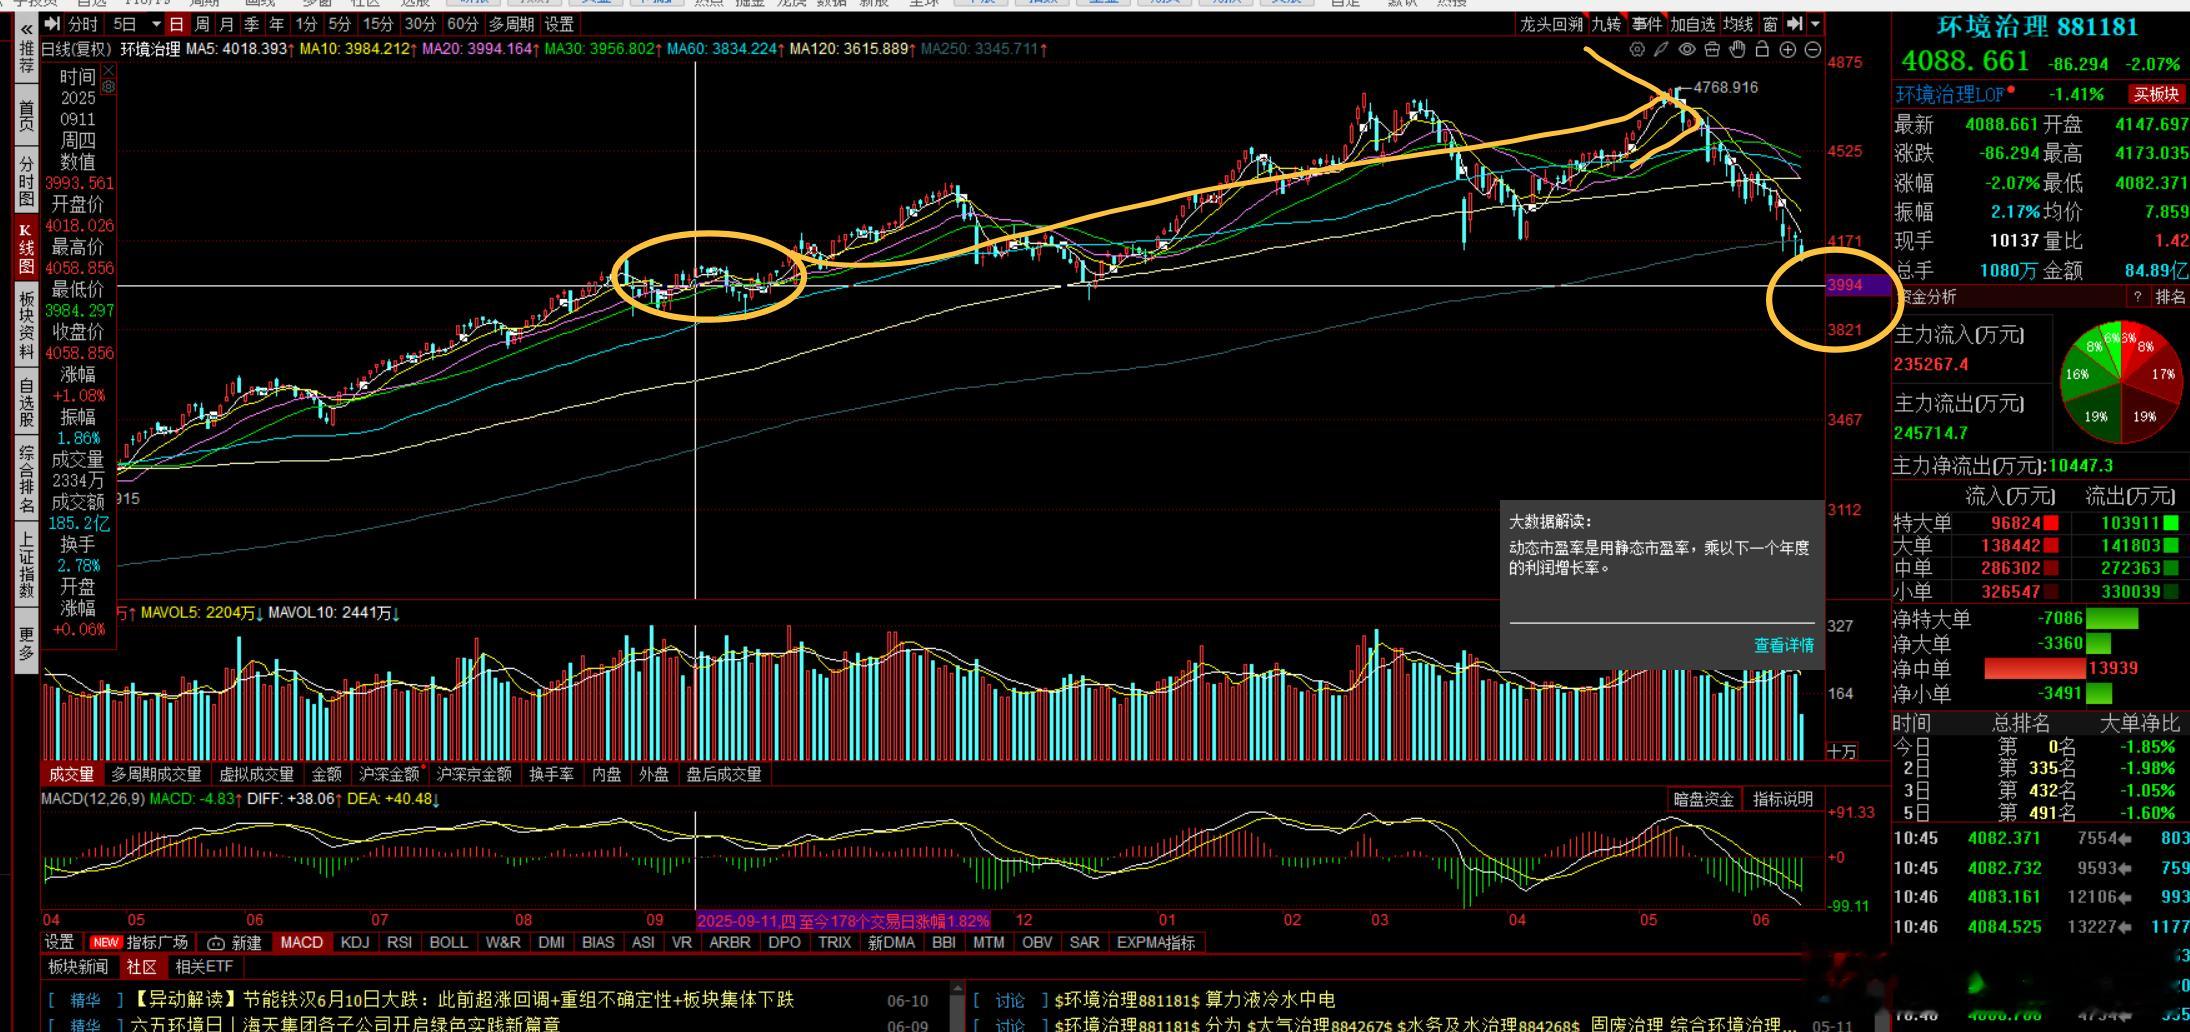Click 暗盘资金 button
Screen dimensions: 2190x1032
coord(1703,799)
